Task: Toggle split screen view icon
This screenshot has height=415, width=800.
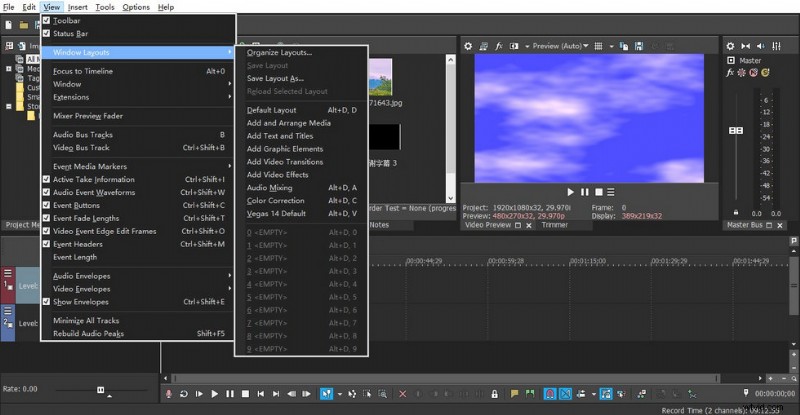Action: tap(514, 46)
